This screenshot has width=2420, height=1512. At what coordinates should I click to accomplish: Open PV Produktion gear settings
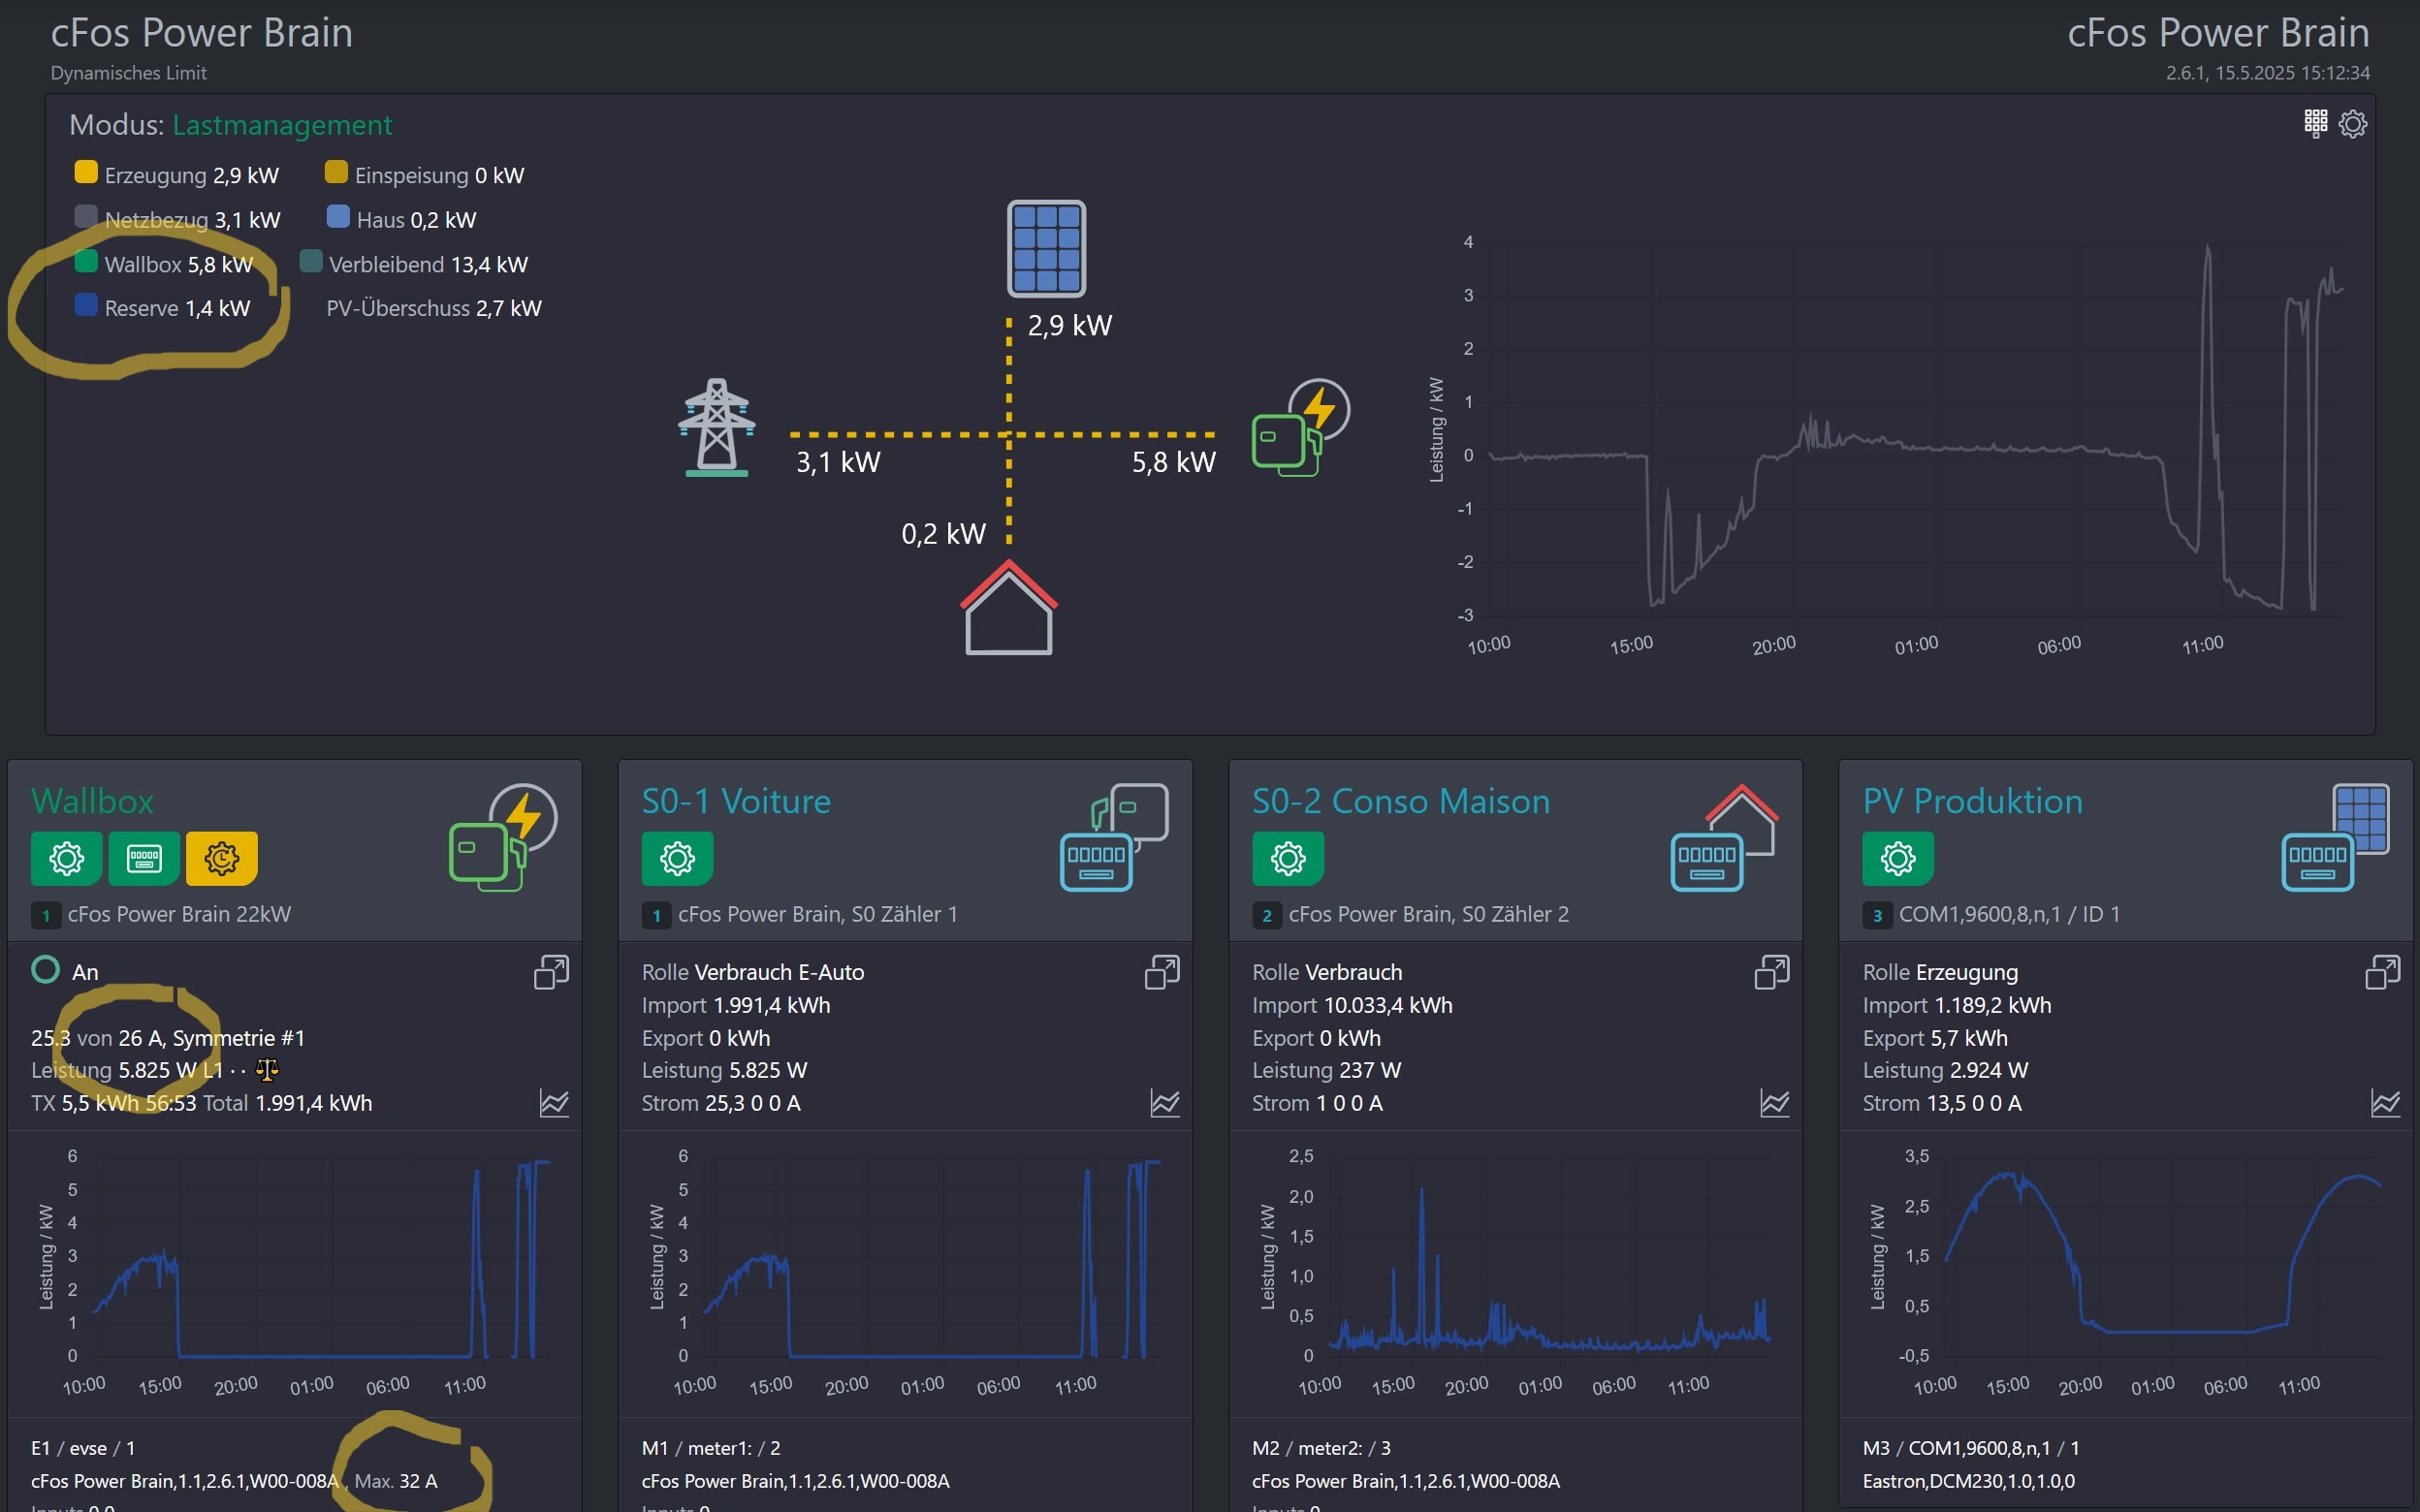[1898, 858]
